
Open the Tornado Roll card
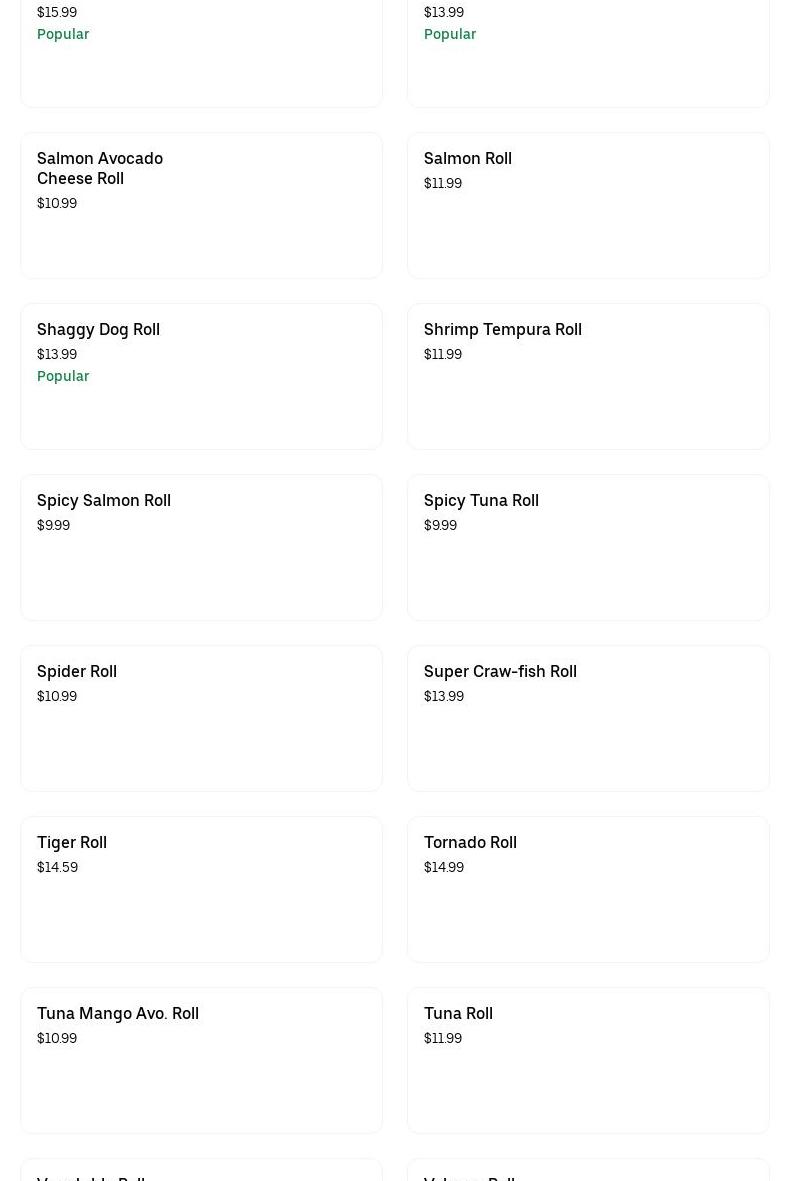pos(470,842)
